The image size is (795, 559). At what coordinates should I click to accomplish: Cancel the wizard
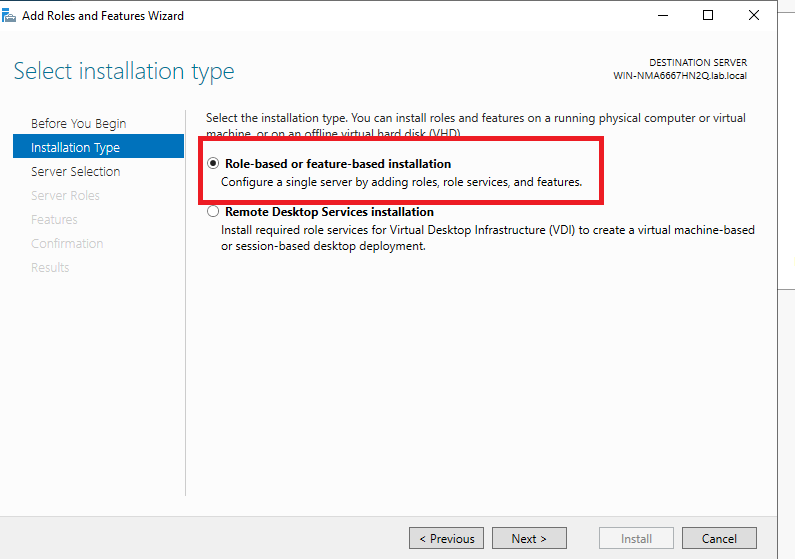719,538
